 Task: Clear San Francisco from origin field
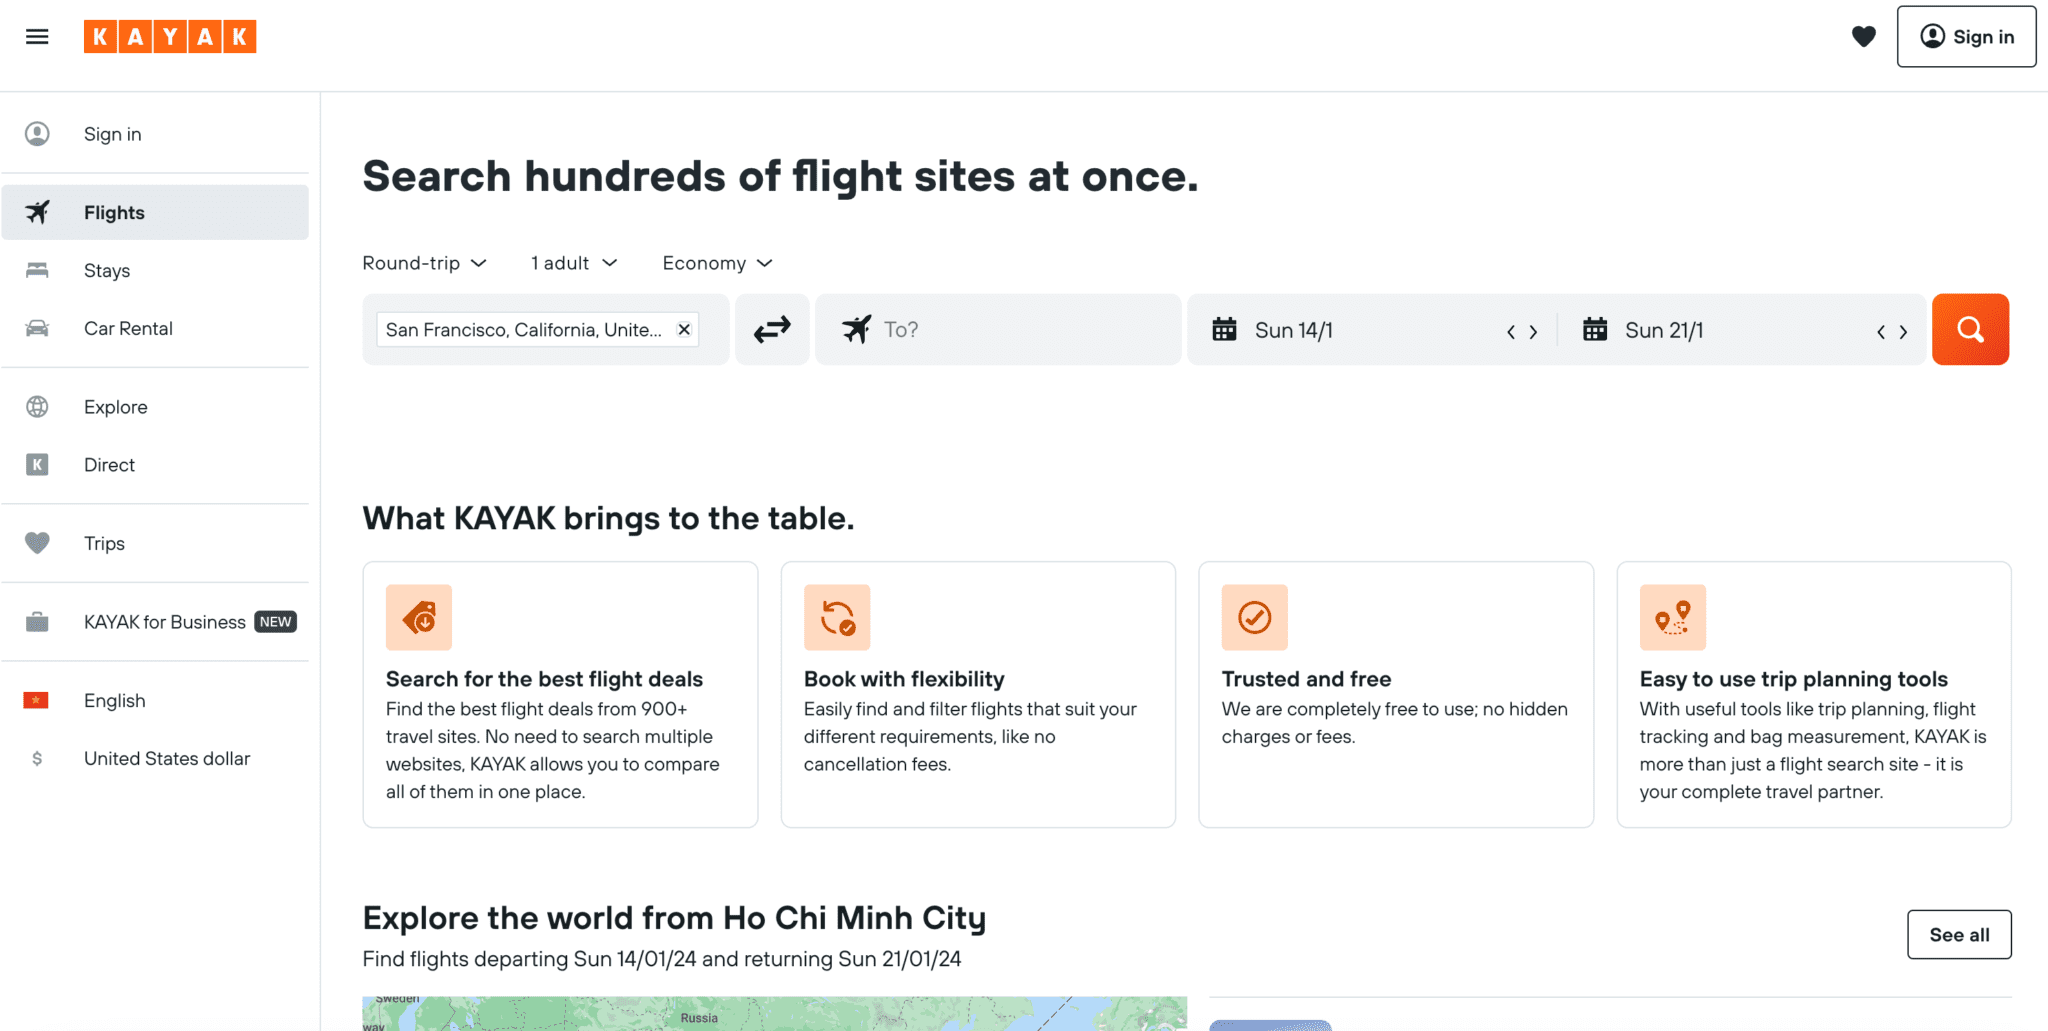(684, 329)
